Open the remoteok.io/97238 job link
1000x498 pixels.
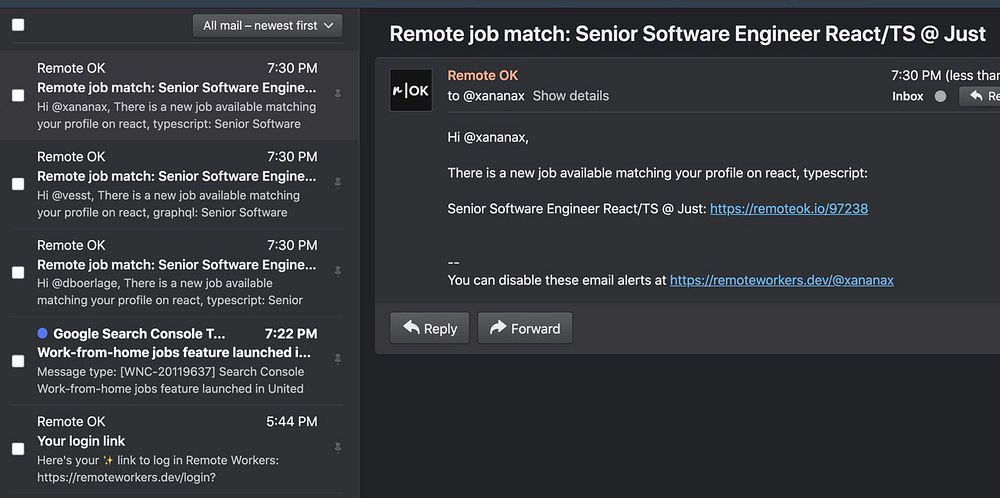pyautogui.click(x=788, y=209)
